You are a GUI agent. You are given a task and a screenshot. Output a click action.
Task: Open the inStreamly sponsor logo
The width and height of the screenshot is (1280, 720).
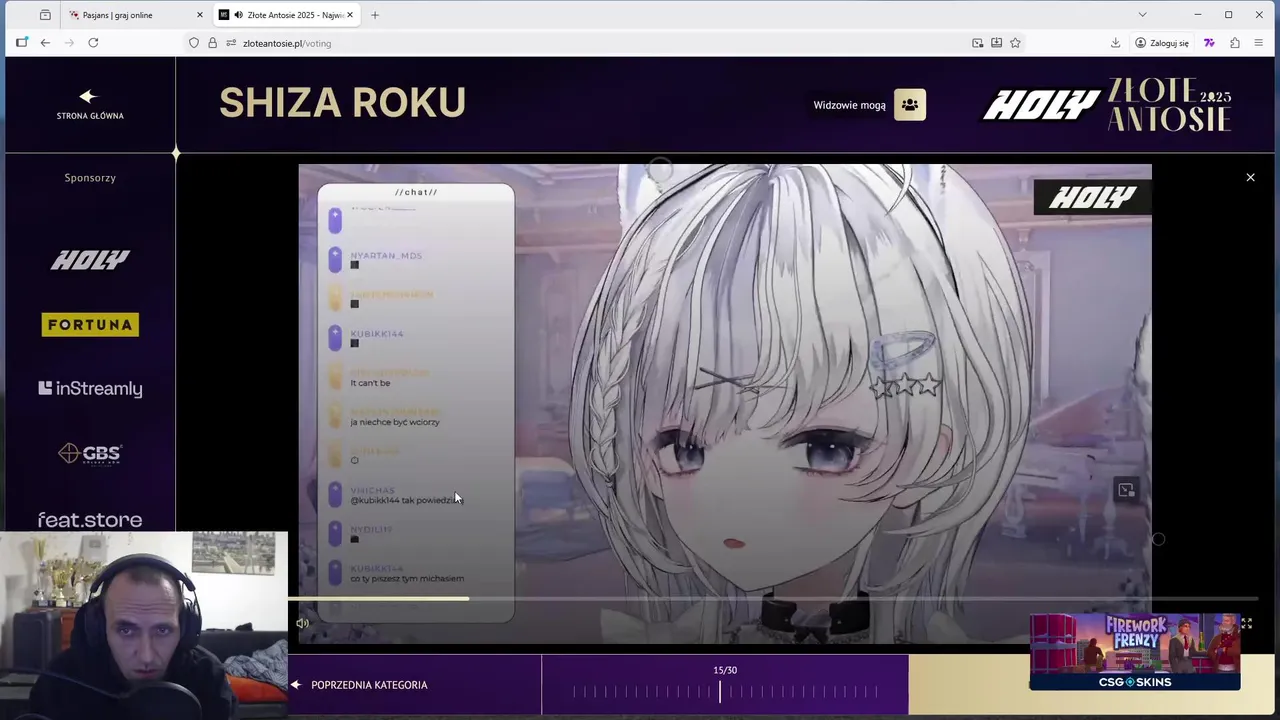pos(90,388)
